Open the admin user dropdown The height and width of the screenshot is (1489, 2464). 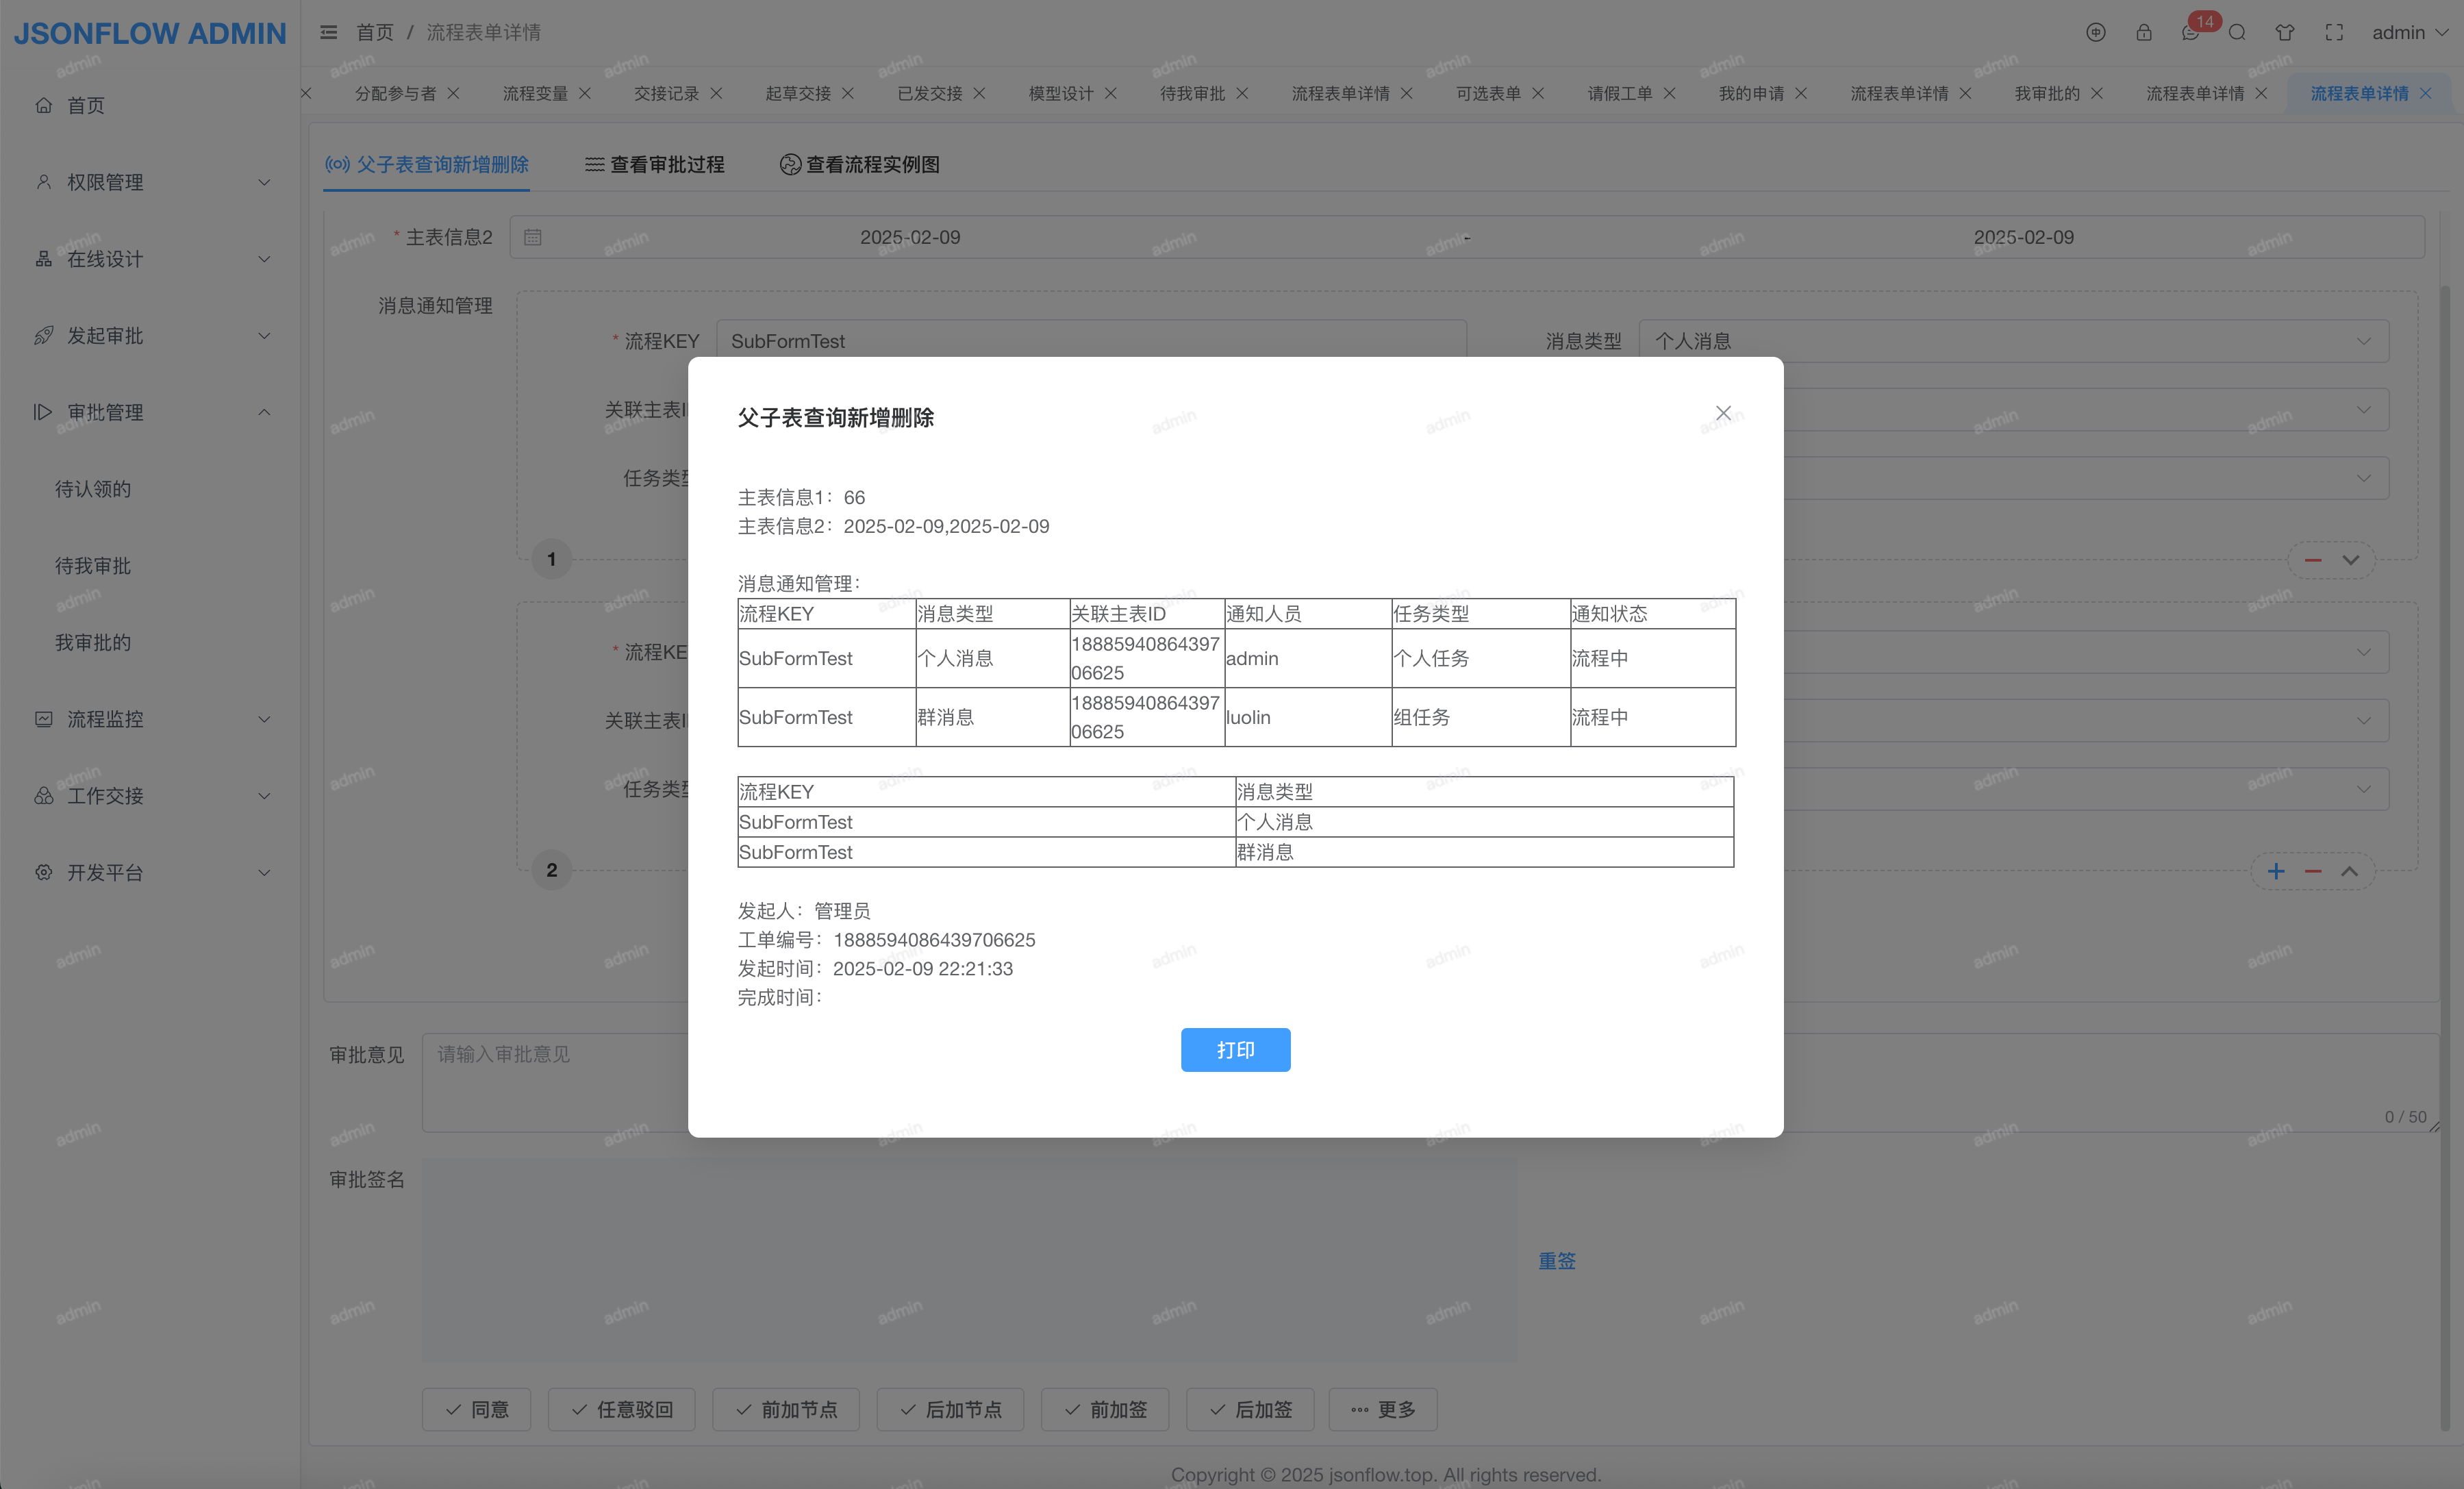click(2409, 32)
